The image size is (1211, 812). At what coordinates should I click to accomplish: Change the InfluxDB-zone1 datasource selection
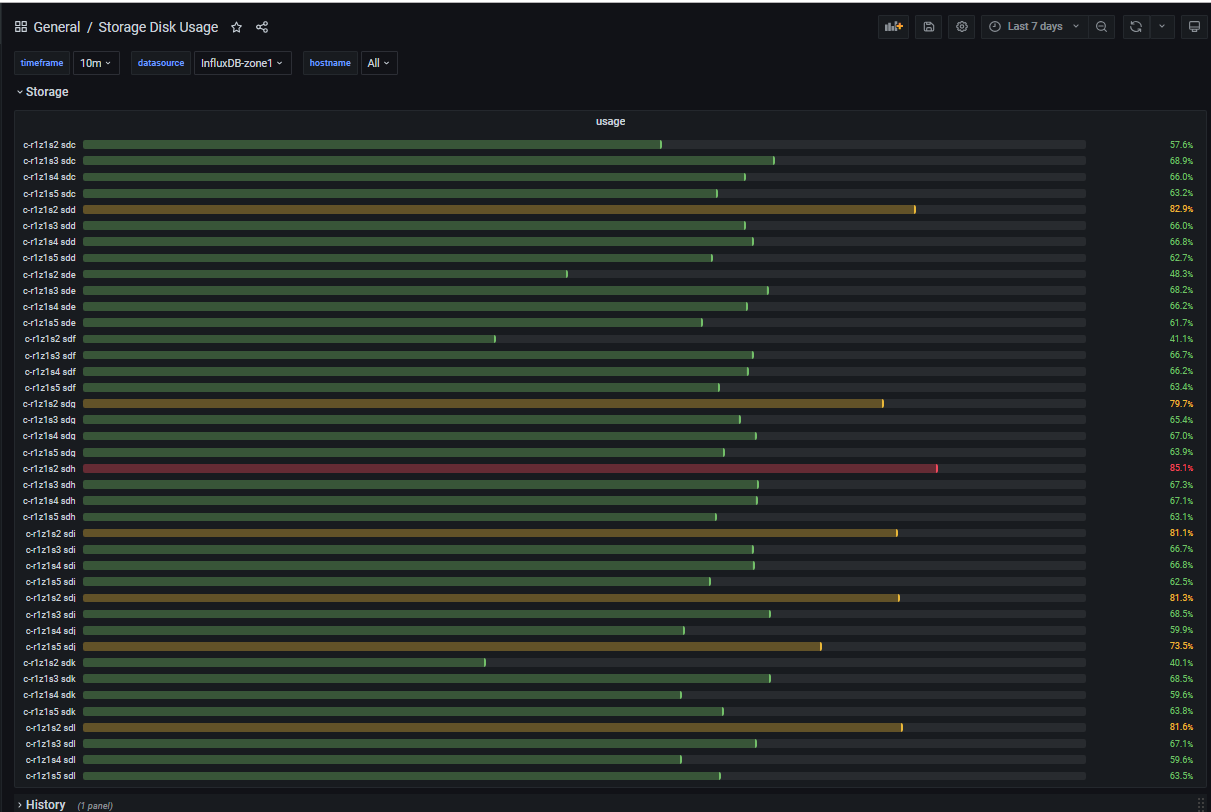(242, 63)
